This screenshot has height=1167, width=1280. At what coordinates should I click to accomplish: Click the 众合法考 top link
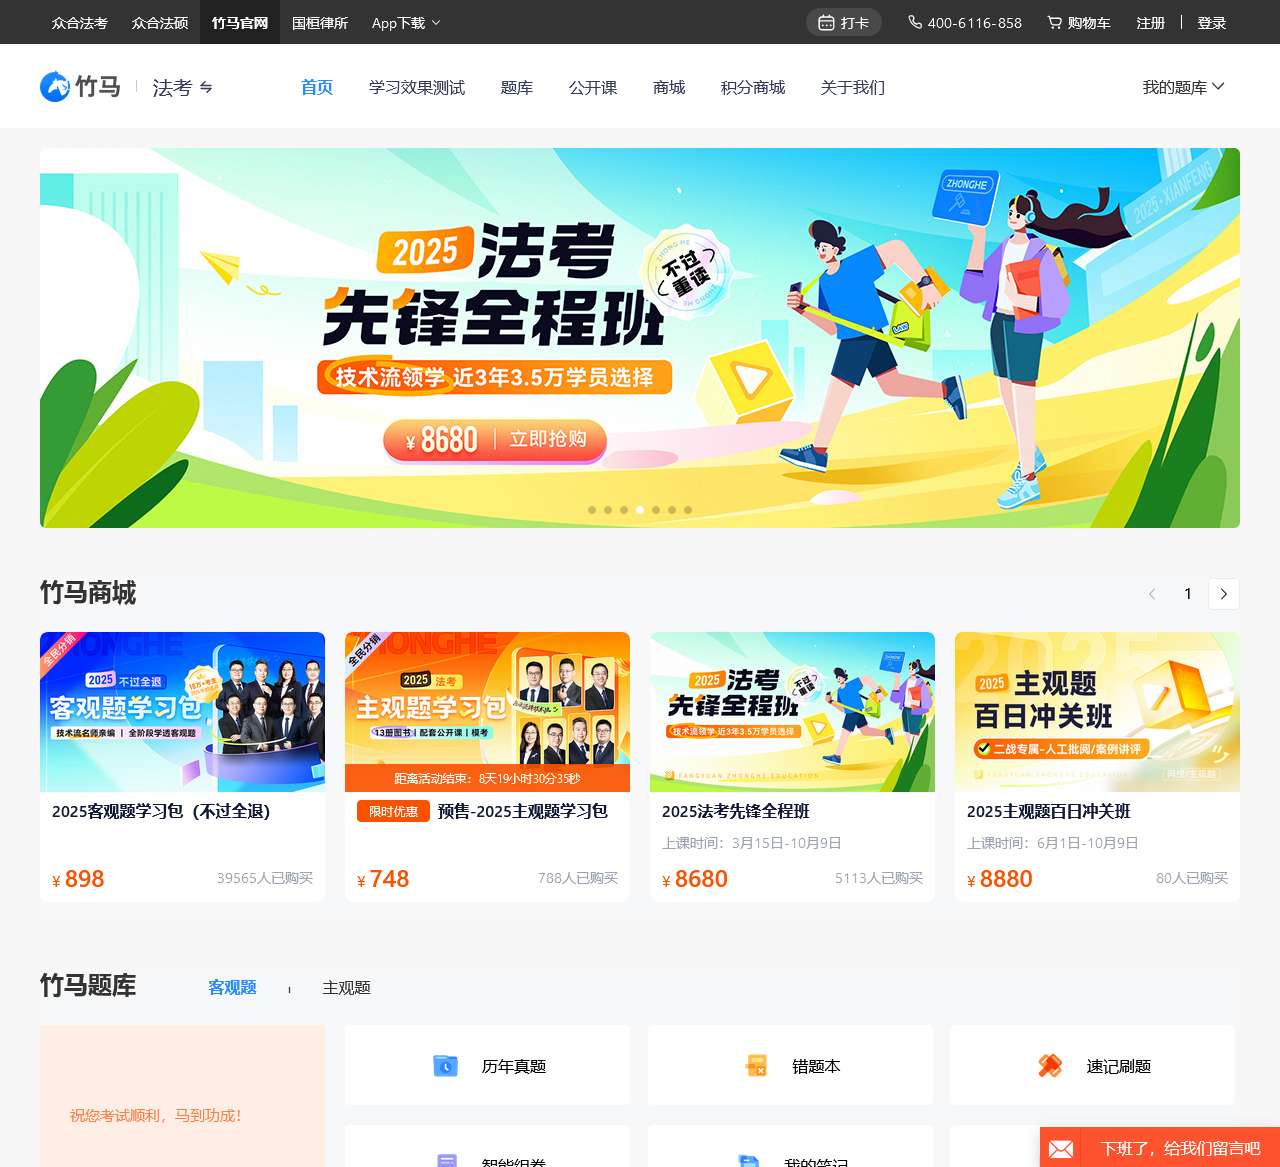(80, 22)
